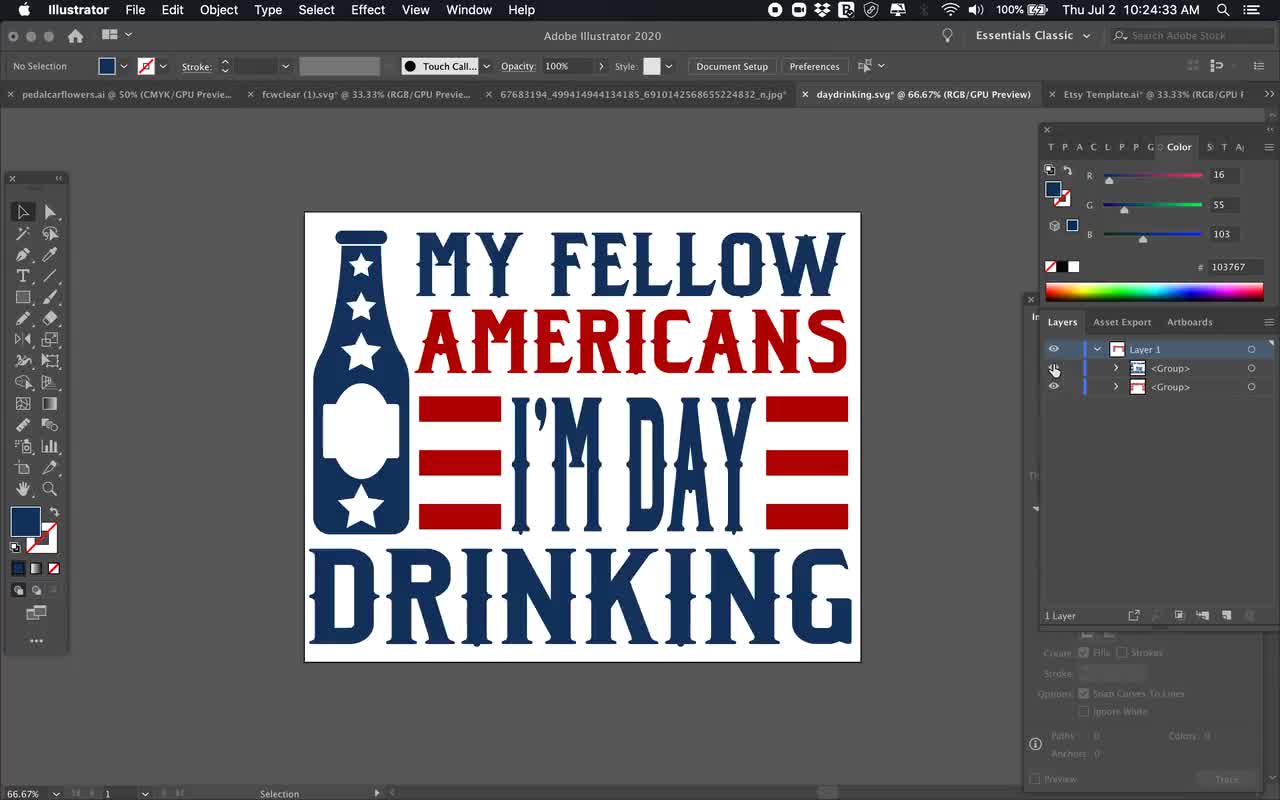1280x800 pixels.
Task: Select the Slice tool
Action: [50, 468]
